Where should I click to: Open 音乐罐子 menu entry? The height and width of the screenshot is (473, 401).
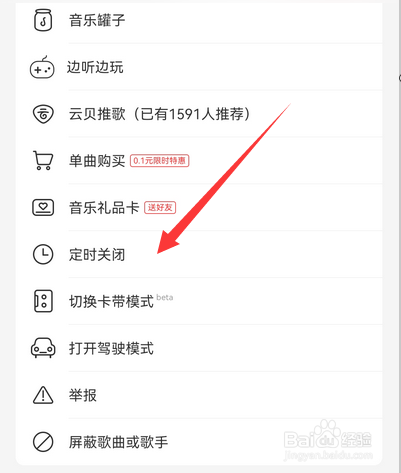point(199,20)
